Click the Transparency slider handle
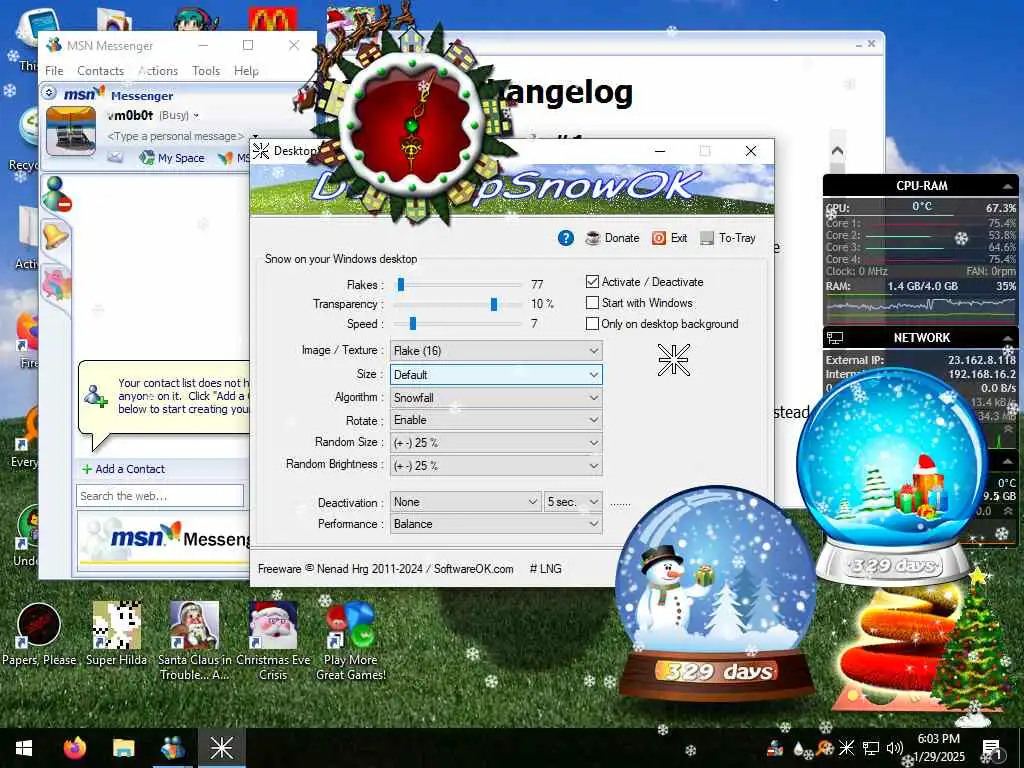 click(494, 304)
